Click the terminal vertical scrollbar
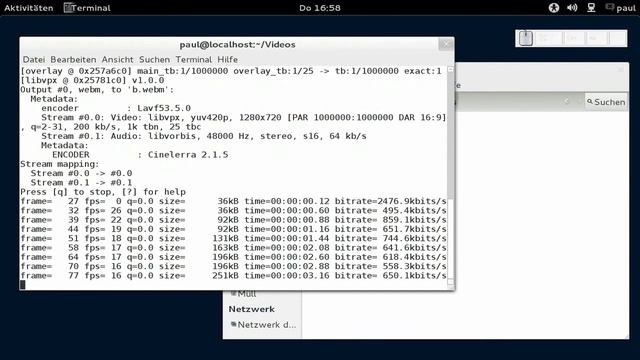 451,176
